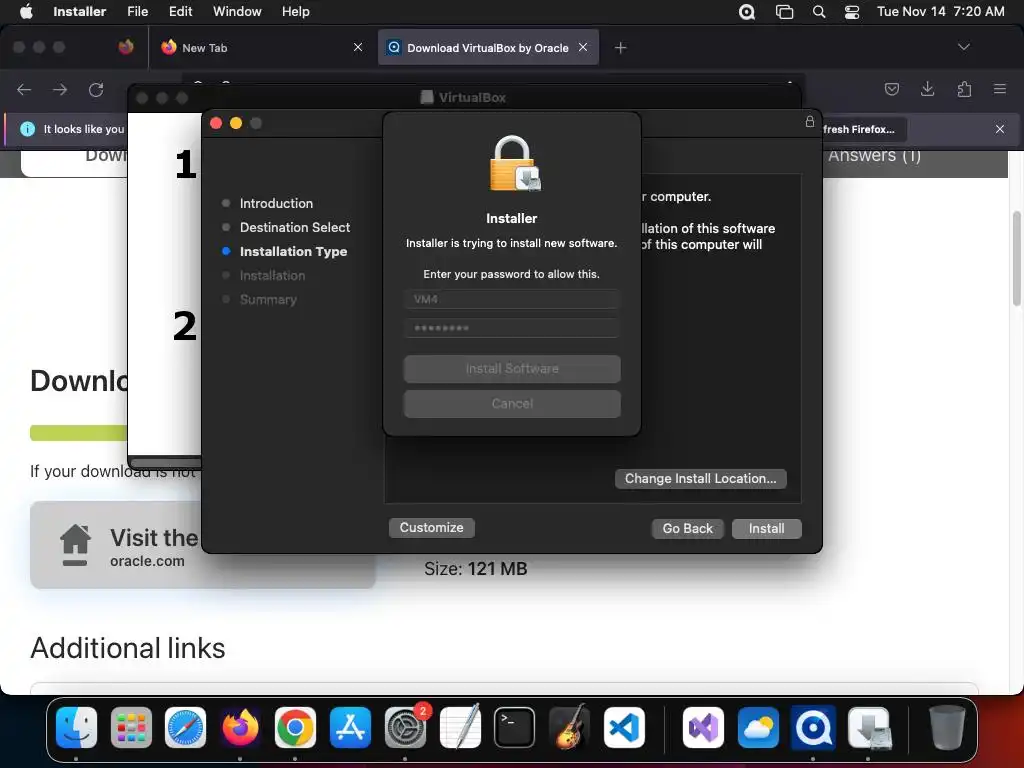Viewport: 1024px width, 768px height.
Task: Open the cloud weather app in dock
Action: coord(758,727)
